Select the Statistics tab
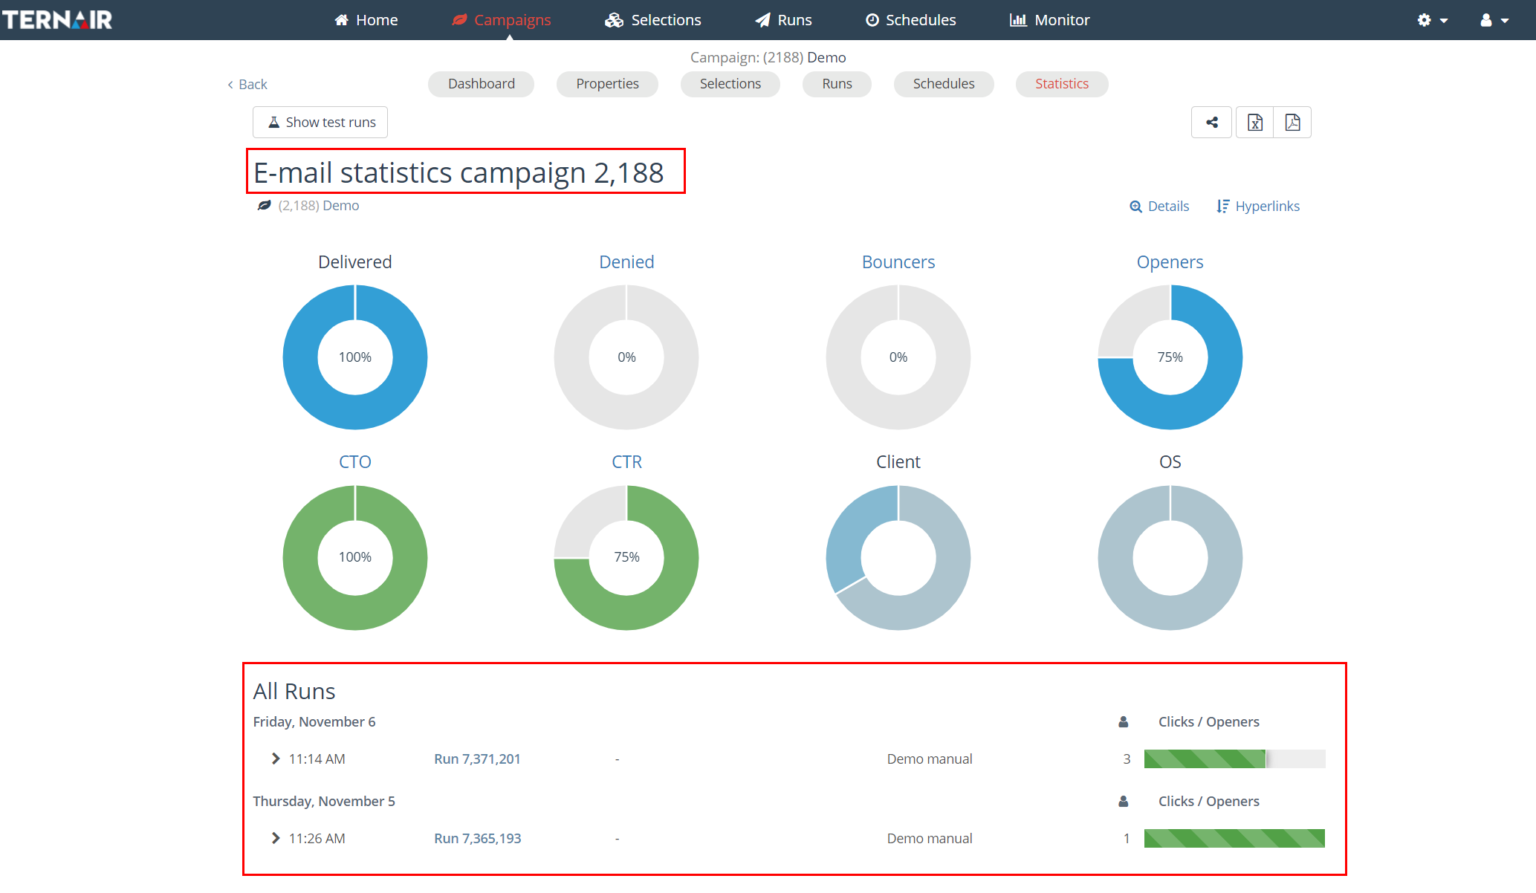 [x=1062, y=84]
